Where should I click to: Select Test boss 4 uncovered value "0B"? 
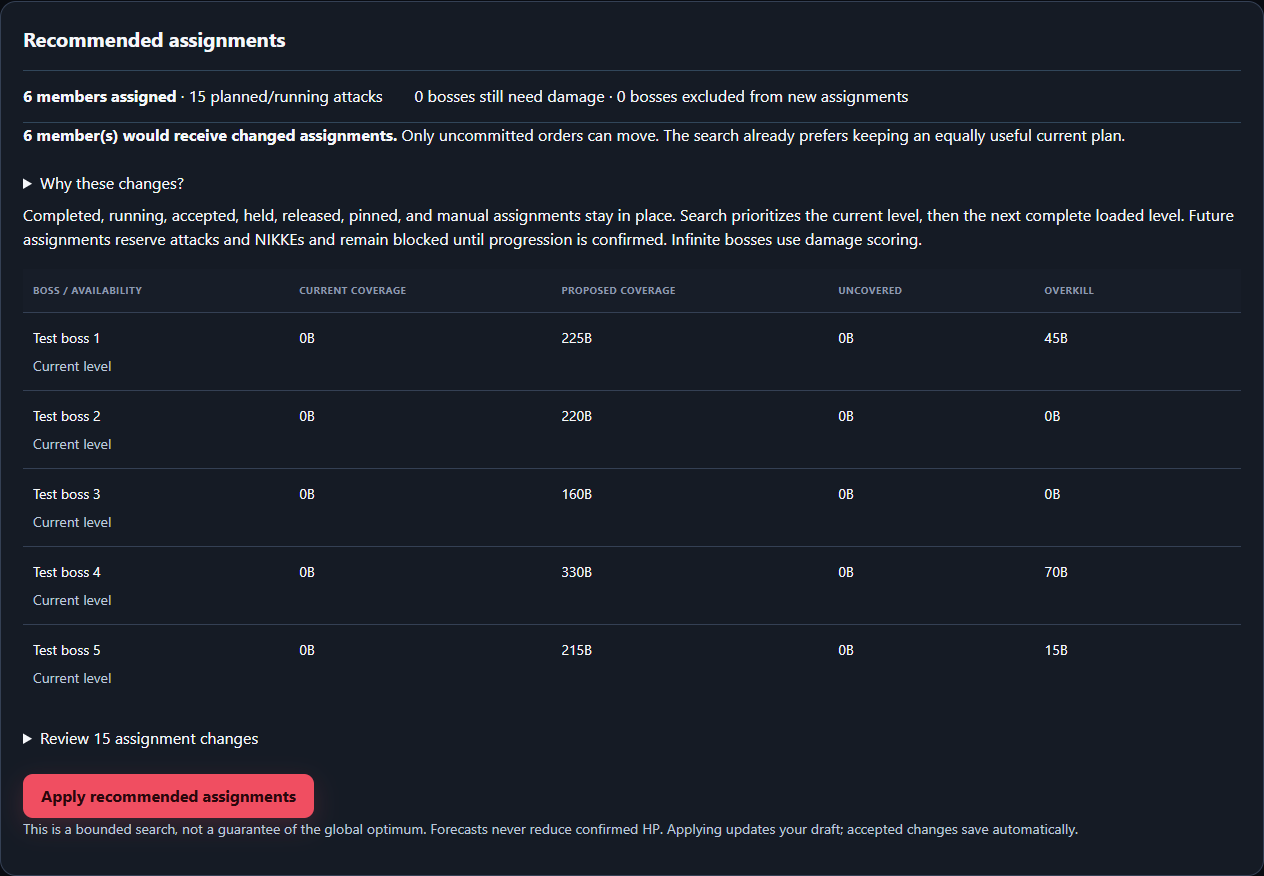coord(846,572)
